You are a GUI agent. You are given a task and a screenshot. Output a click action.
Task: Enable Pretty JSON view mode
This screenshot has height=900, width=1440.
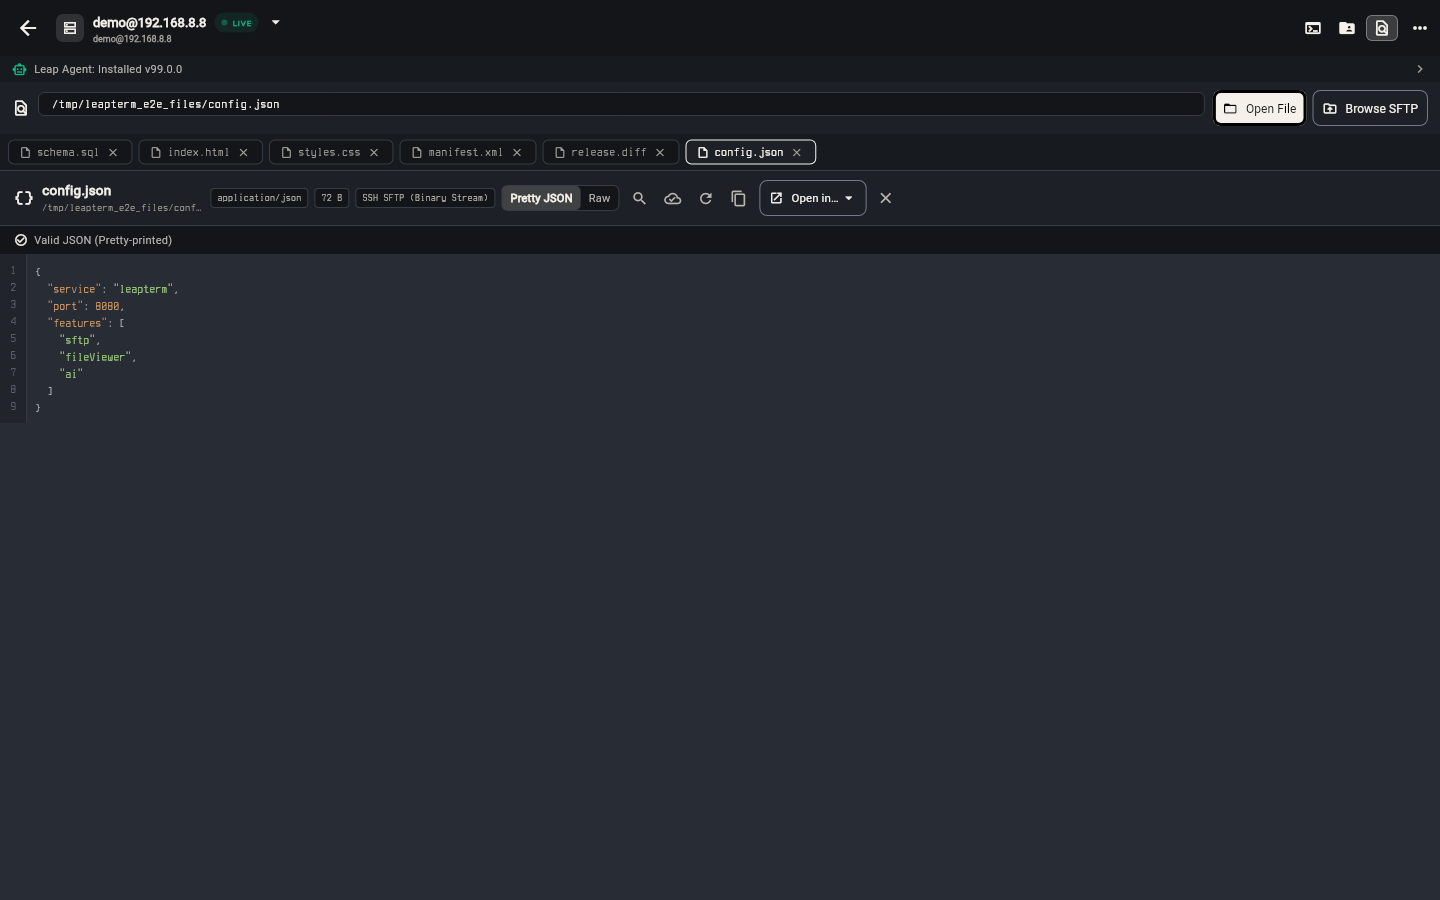coord(541,198)
